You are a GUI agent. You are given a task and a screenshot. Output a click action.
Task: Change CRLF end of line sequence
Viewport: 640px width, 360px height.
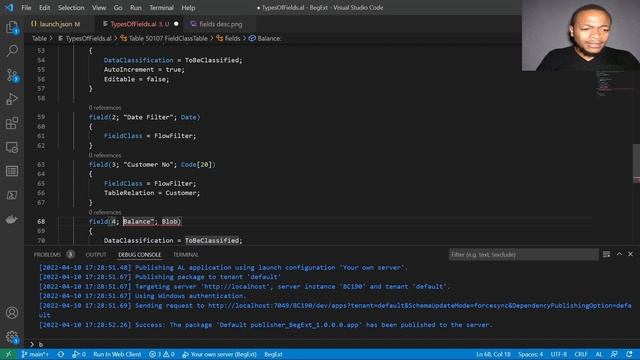pos(581,354)
